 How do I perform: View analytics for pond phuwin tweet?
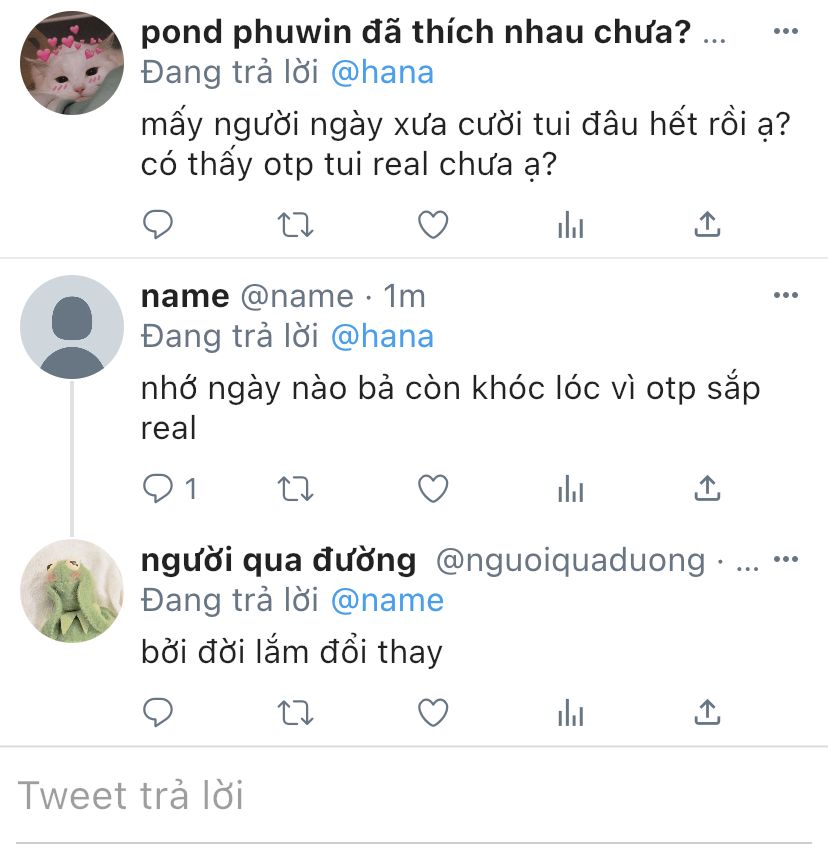[570, 225]
